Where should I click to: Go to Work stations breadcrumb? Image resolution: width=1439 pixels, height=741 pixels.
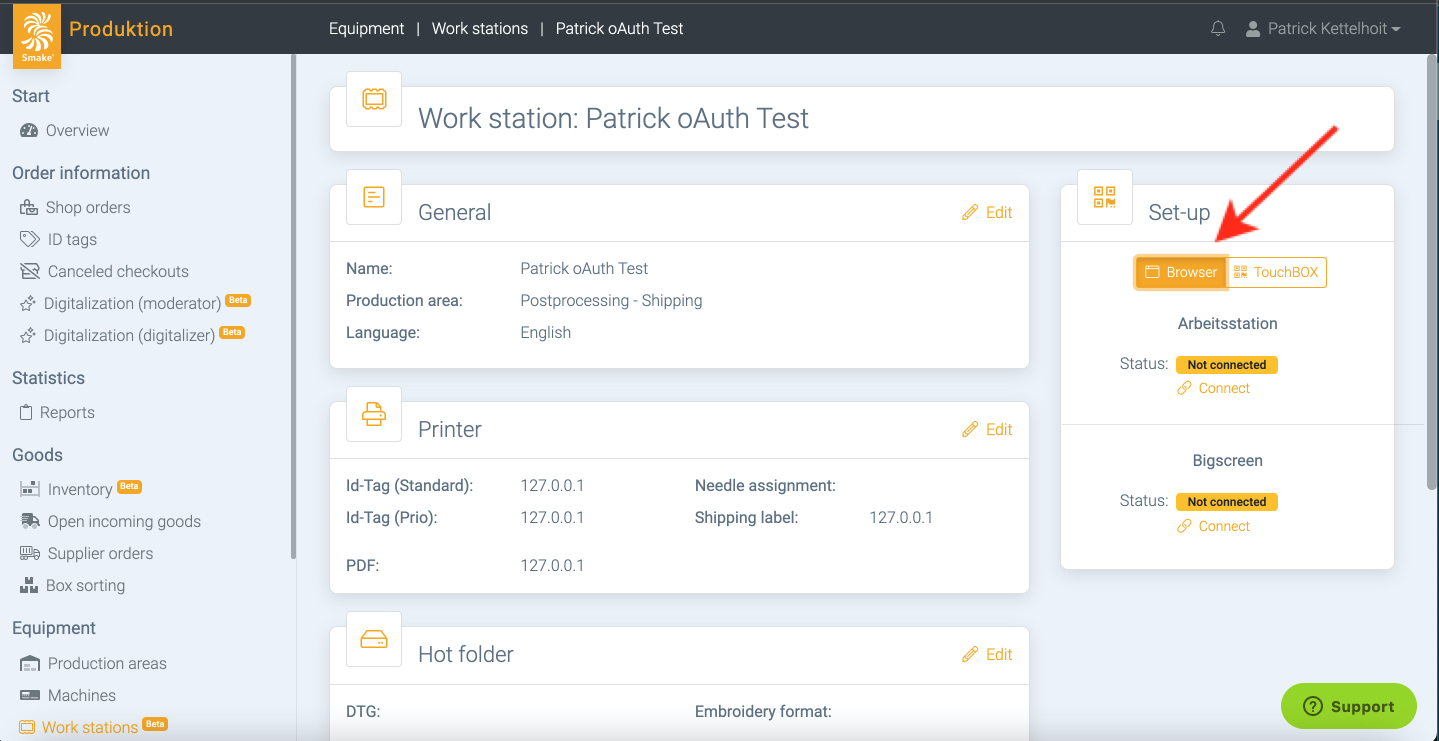480,29
